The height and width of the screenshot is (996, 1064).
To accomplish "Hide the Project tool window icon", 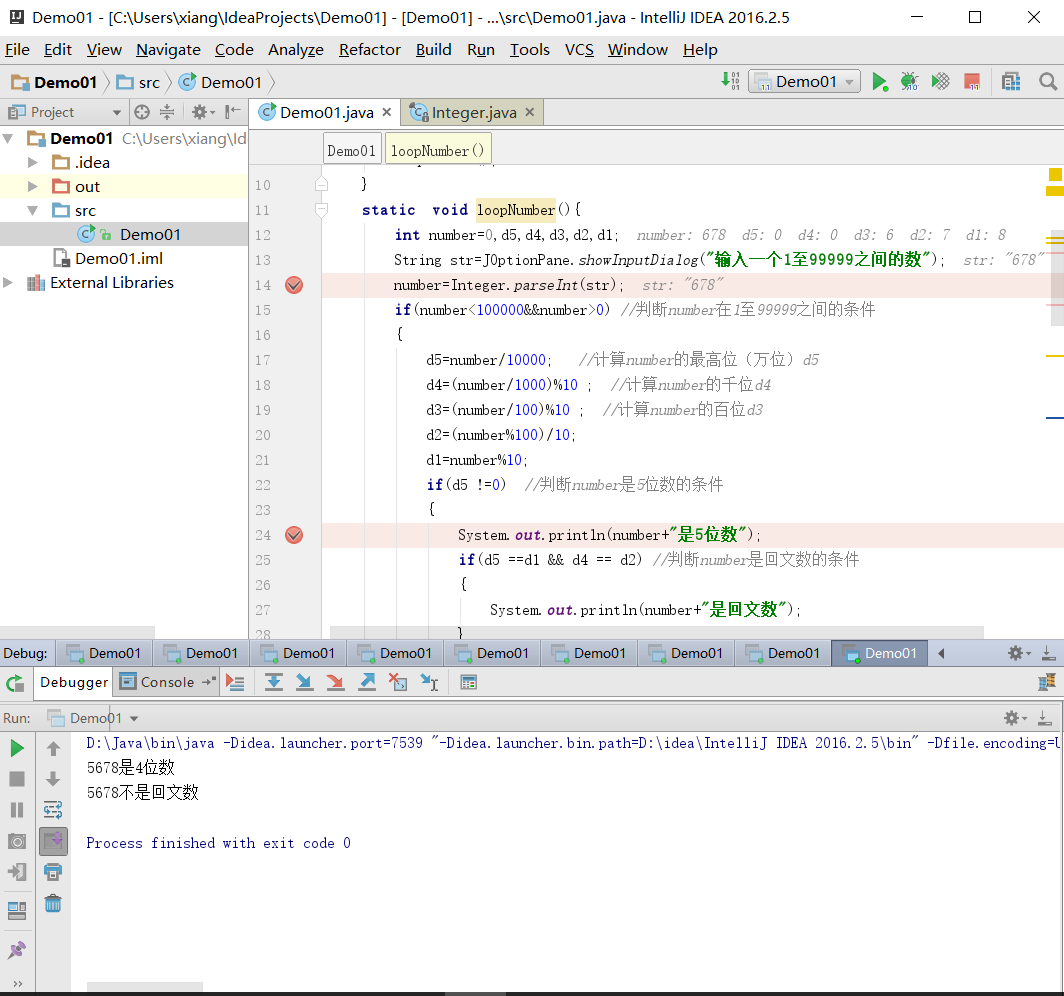I will tap(233, 112).
